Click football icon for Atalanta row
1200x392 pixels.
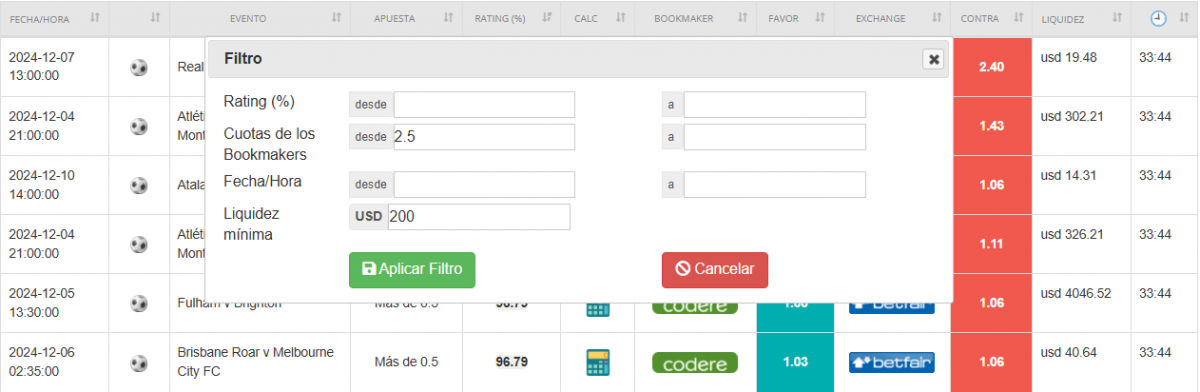[138, 186]
